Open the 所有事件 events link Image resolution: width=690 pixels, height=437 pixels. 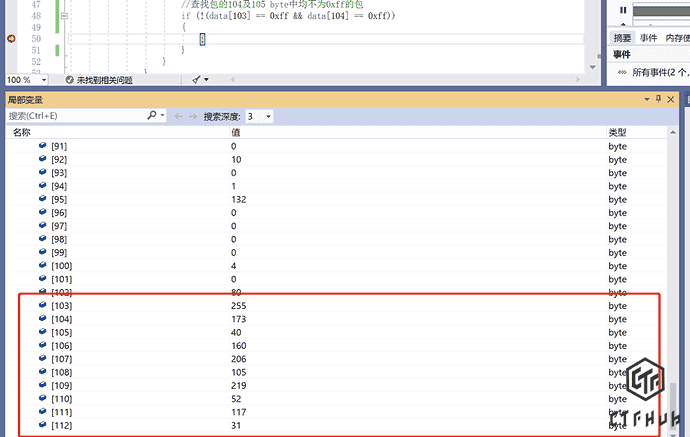click(x=659, y=72)
